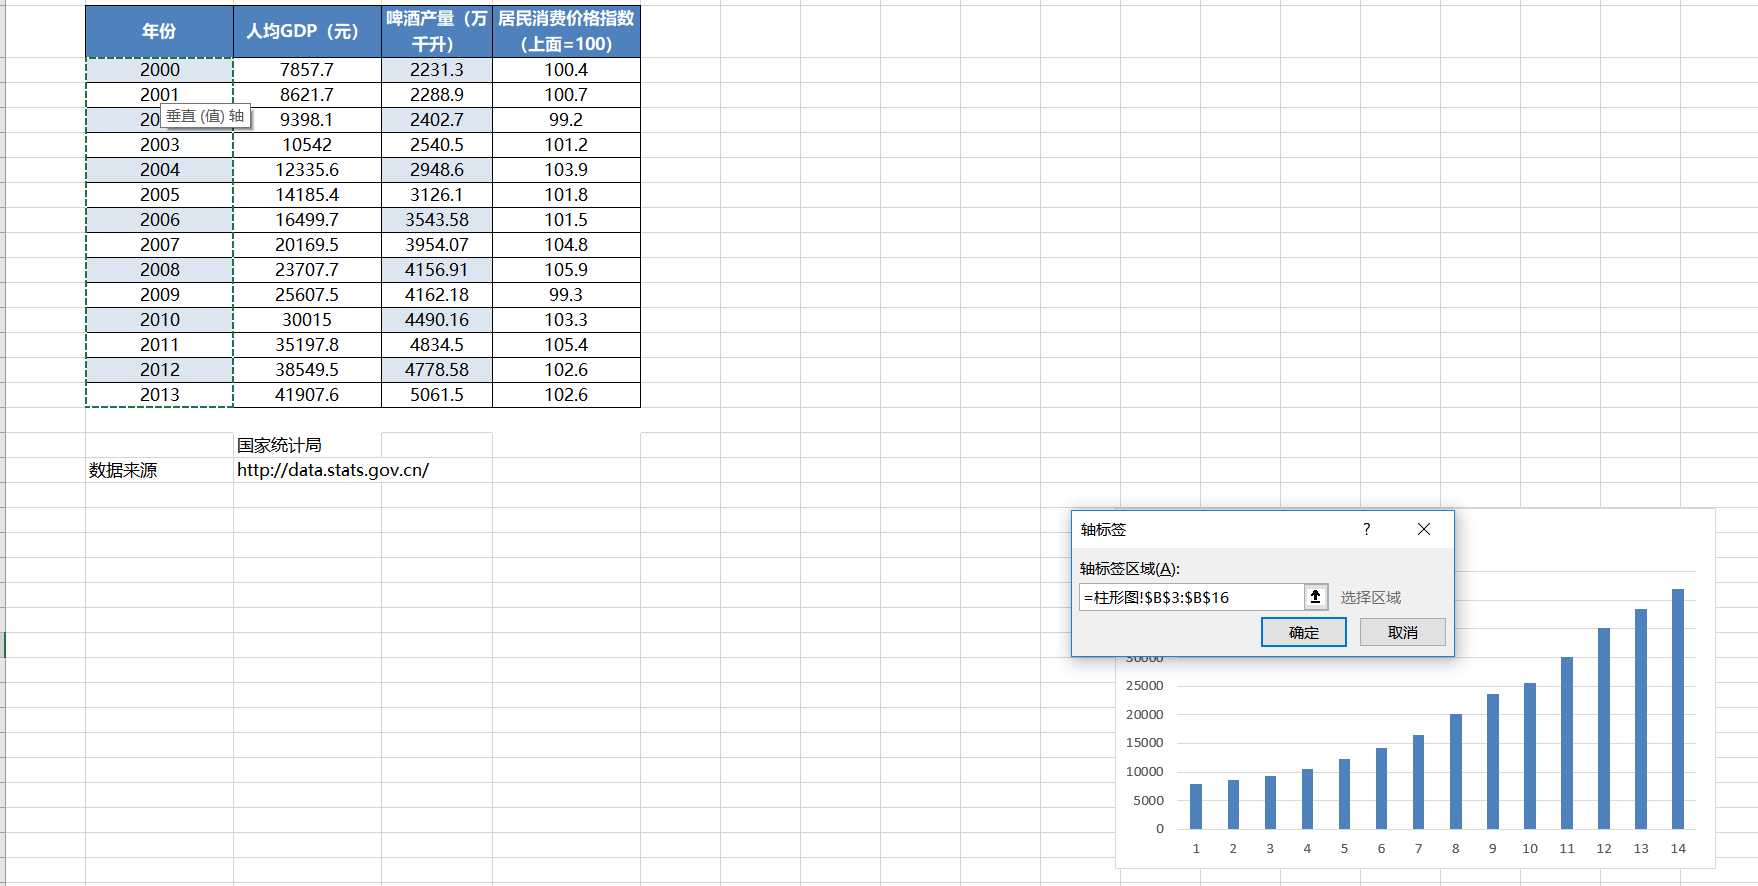Click the 国家统计局 cell
Image resolution: width=1758 pixels, height=886 pixels.
[x=307, y=445]
